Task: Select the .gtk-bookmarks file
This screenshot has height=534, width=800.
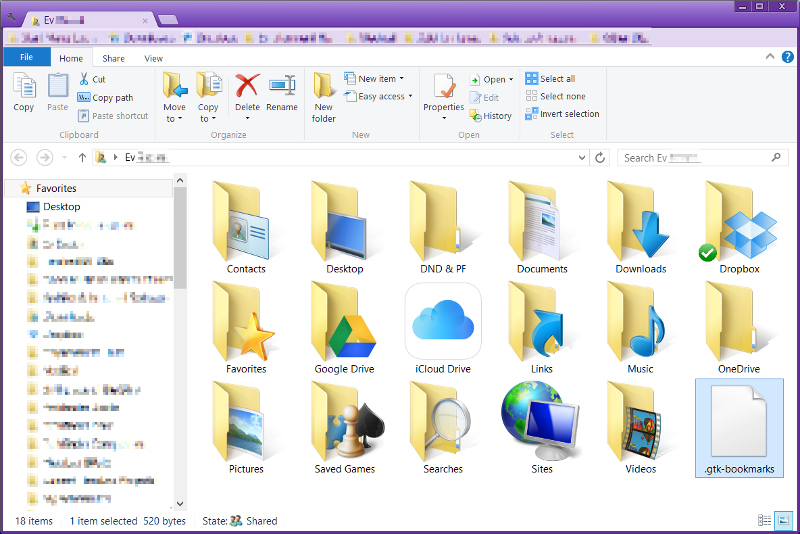Action: tap(739, 428)
